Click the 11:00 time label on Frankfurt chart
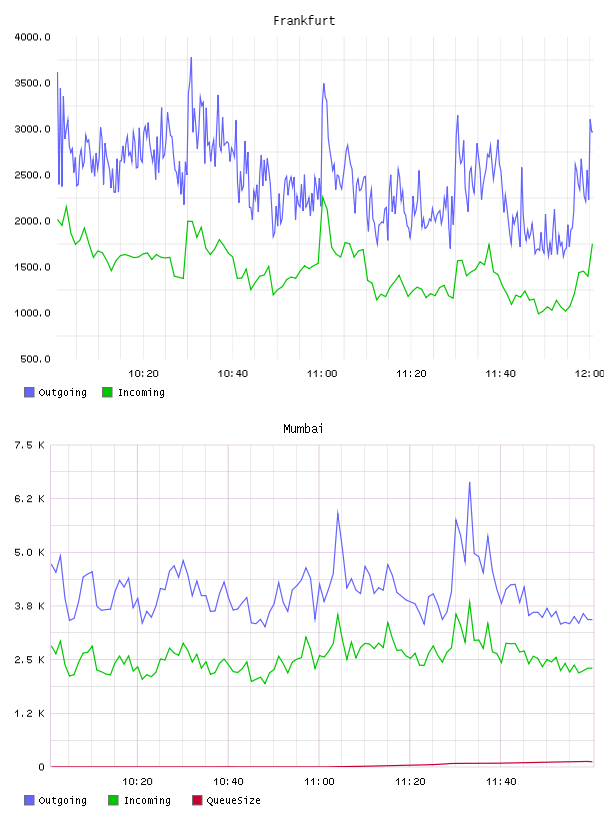This screenshot has width=608, height=816. tap(322, 374)
